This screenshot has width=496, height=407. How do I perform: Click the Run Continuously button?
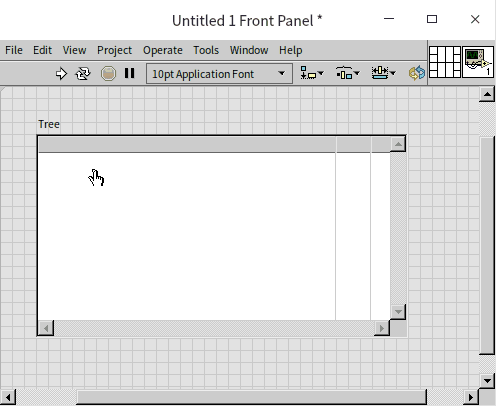(83, 74)
